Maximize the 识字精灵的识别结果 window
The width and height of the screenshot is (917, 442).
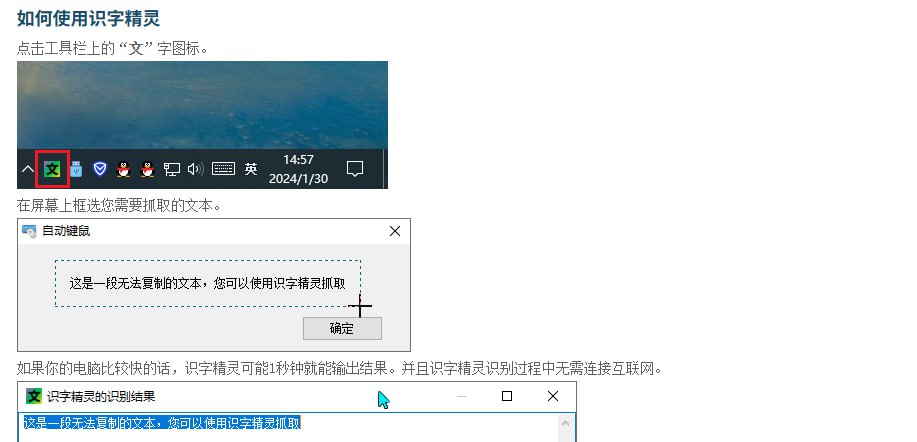(507, 396)
